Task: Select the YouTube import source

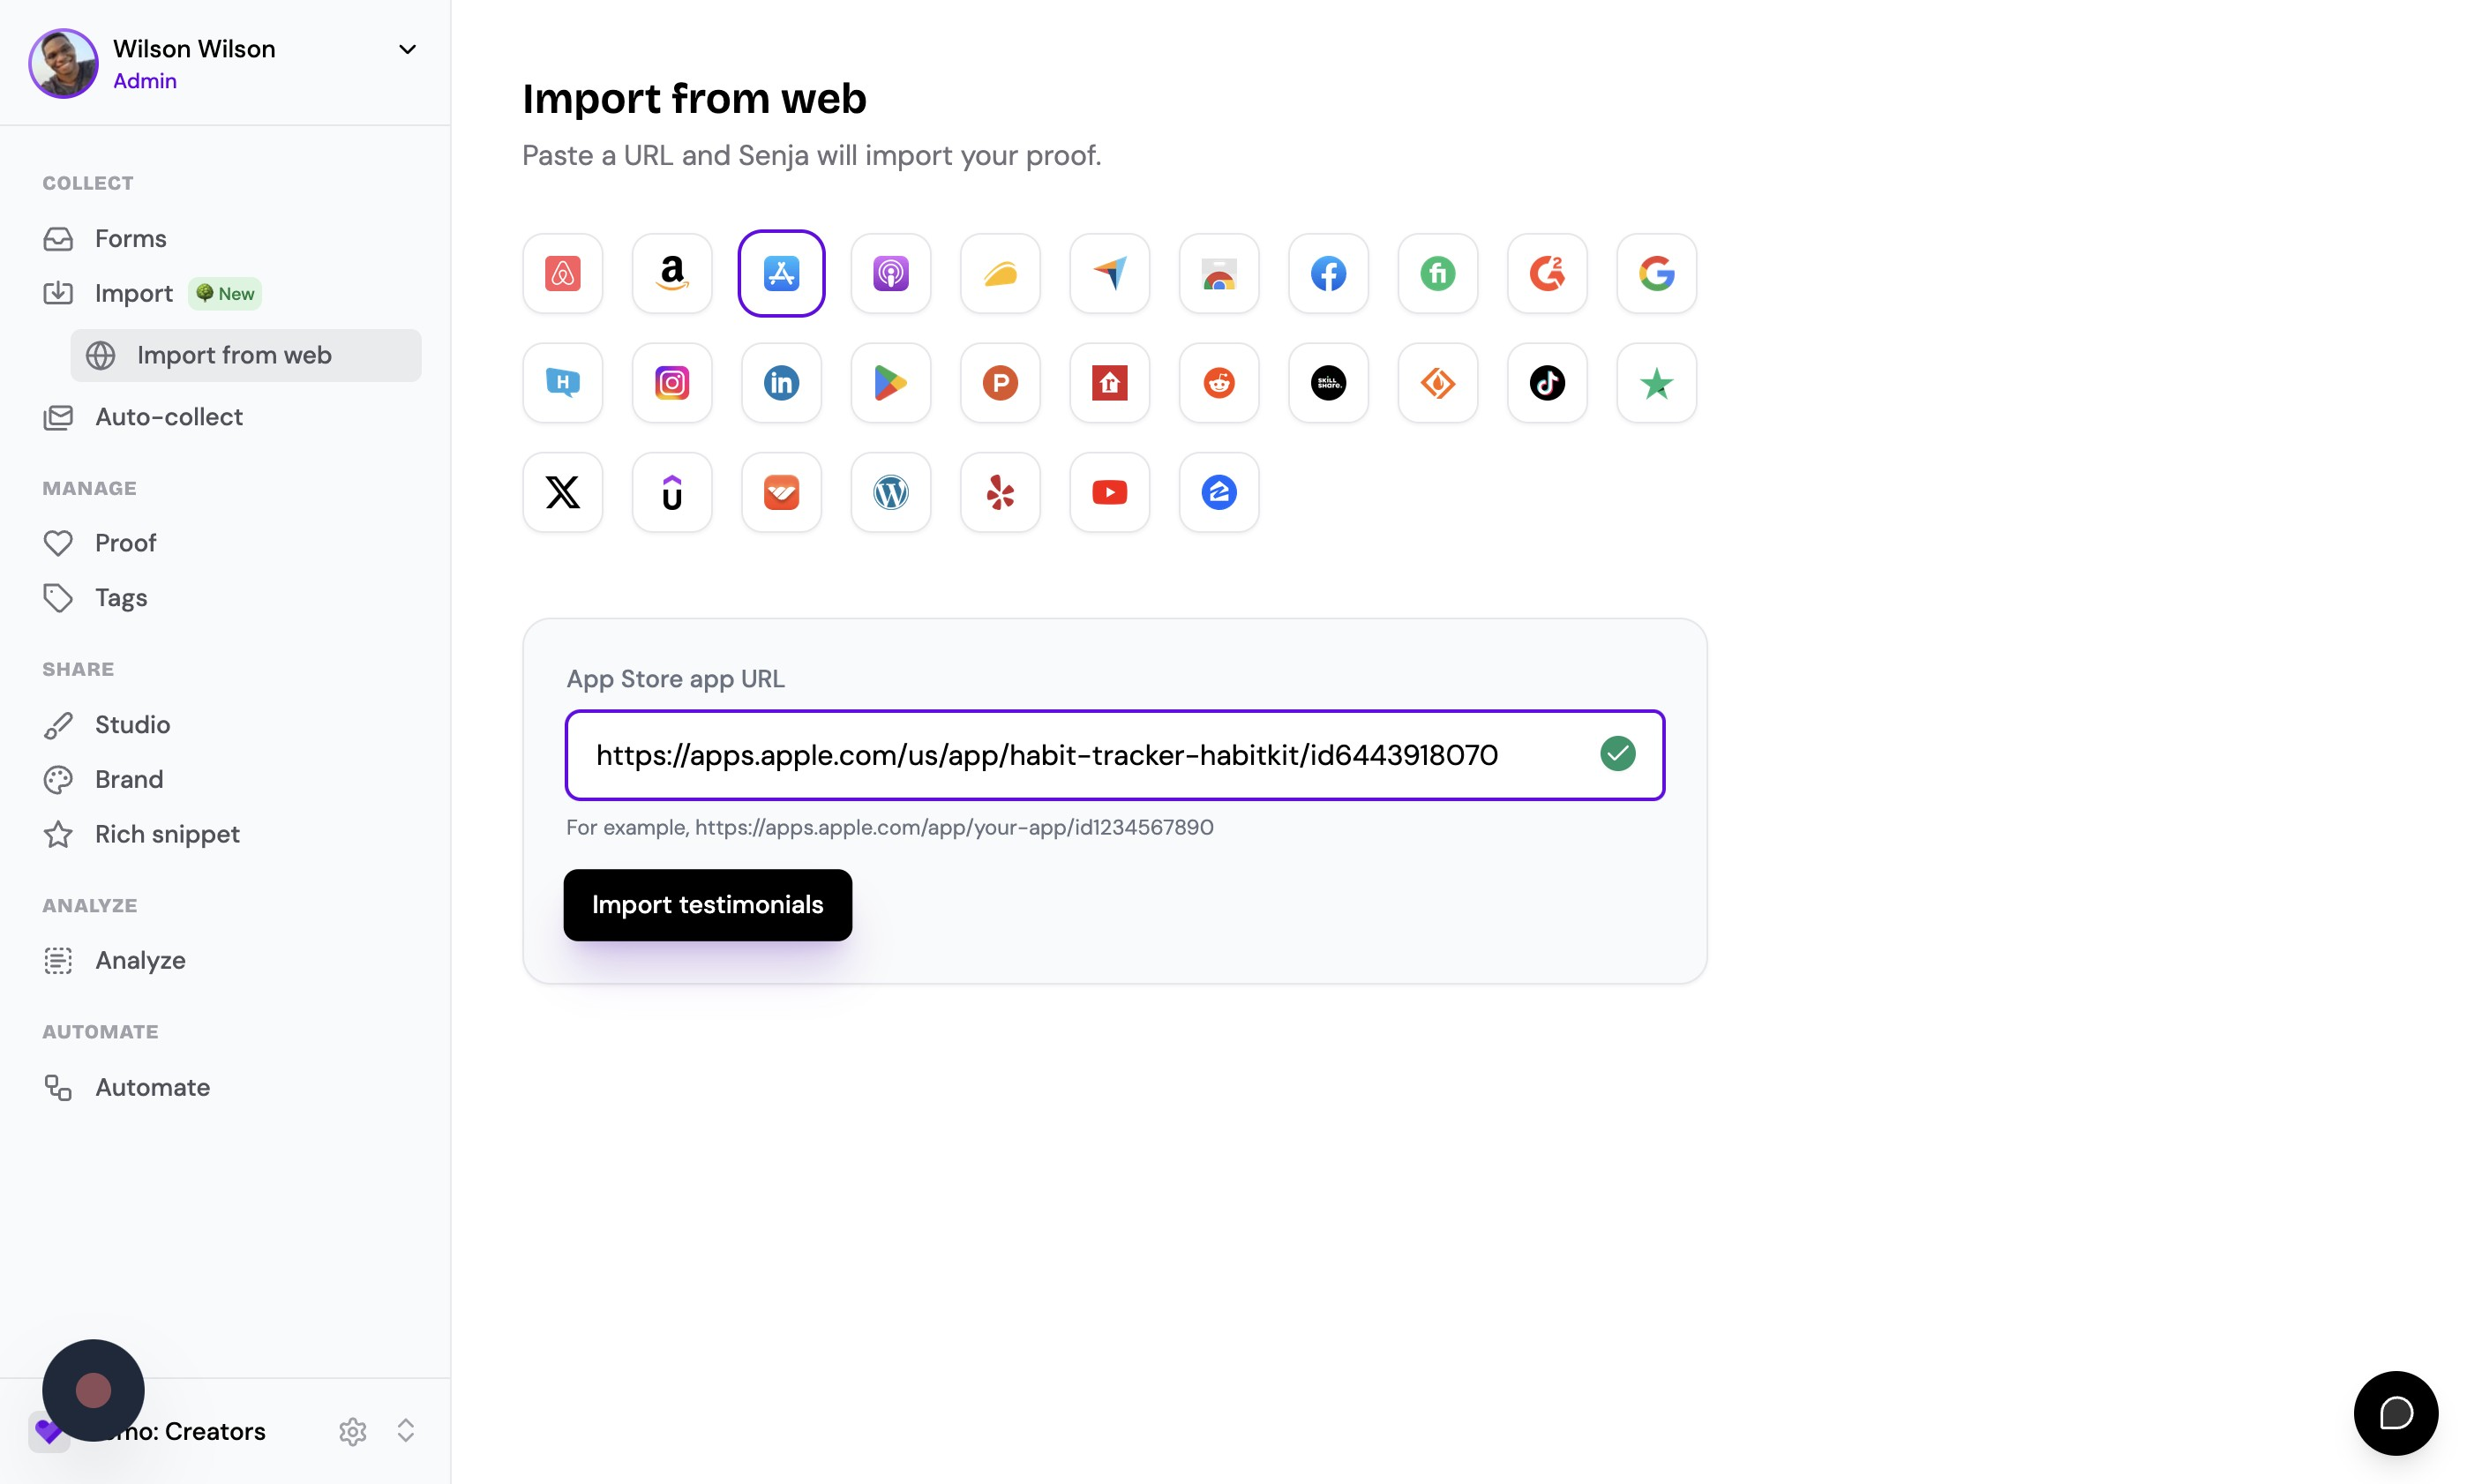Action: tap(1109, 492)
